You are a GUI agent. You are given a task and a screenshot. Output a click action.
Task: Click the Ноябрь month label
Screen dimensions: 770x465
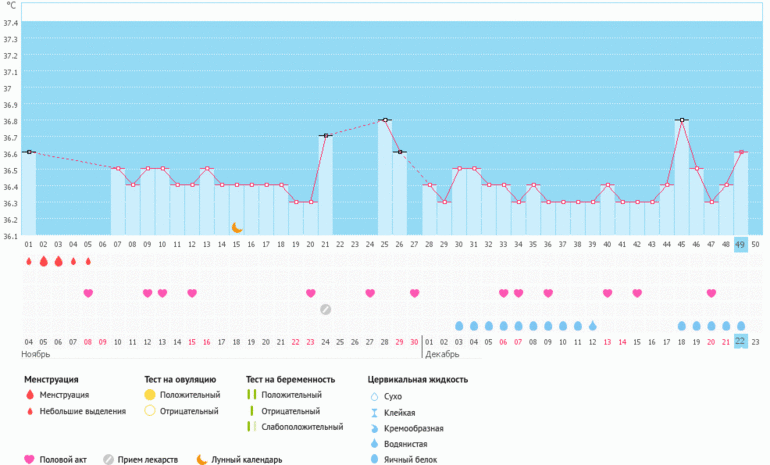pyautogui.click(x=36, y=354)
